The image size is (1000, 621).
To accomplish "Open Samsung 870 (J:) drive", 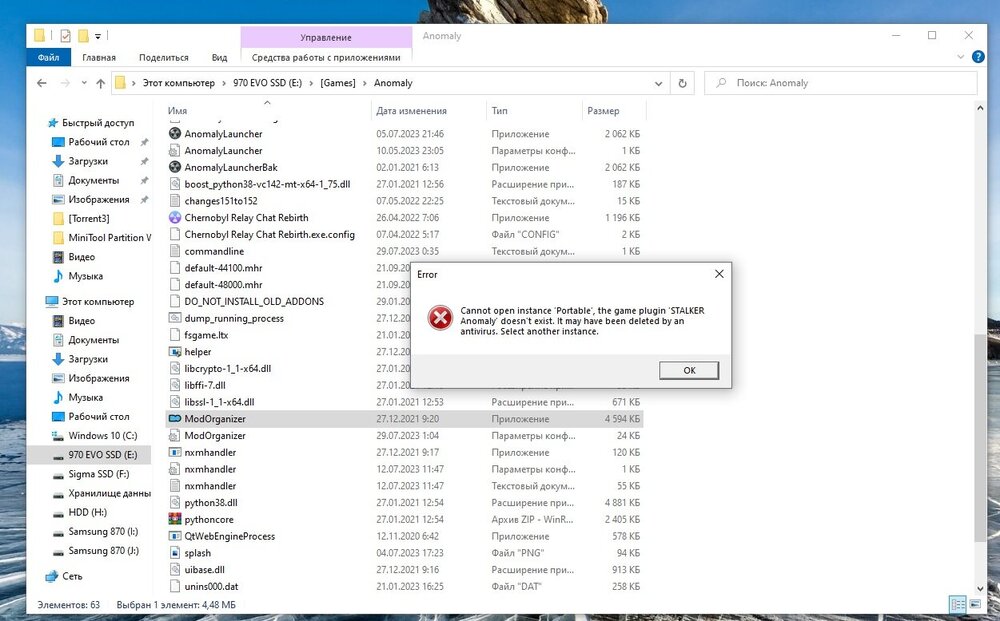I will [103, 550].
